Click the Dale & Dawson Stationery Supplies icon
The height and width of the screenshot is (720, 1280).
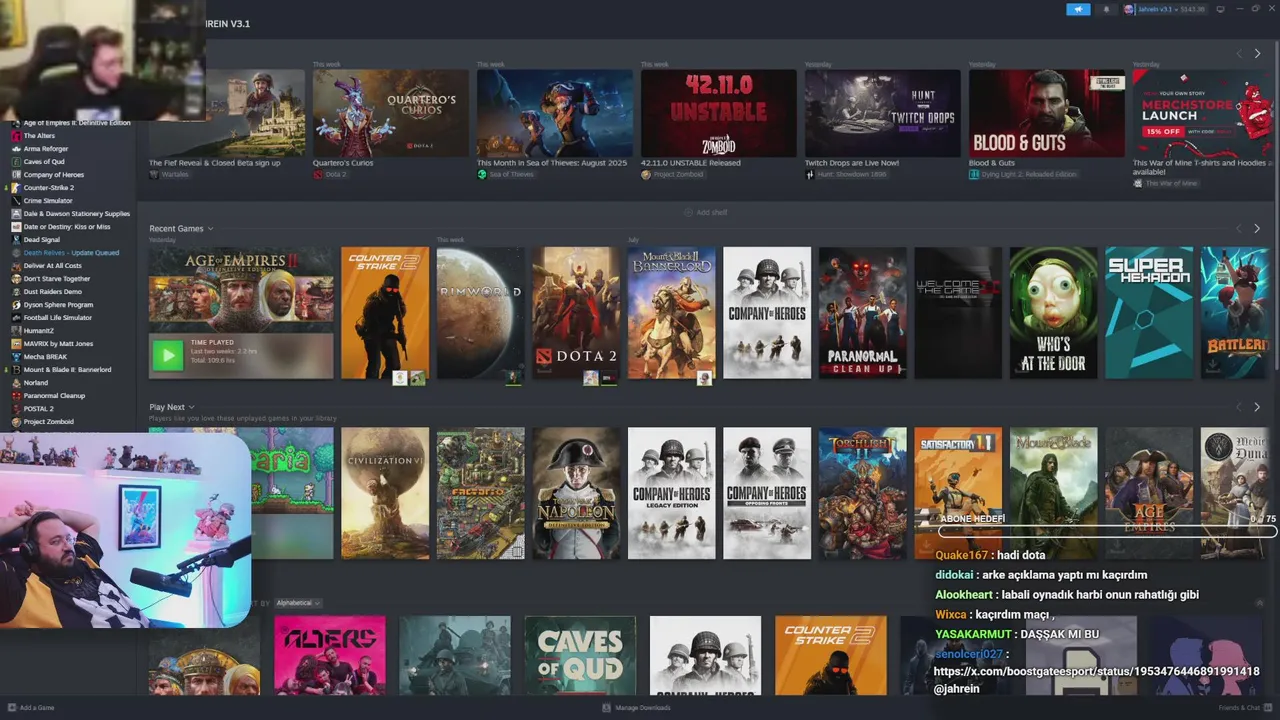(16, 214)
